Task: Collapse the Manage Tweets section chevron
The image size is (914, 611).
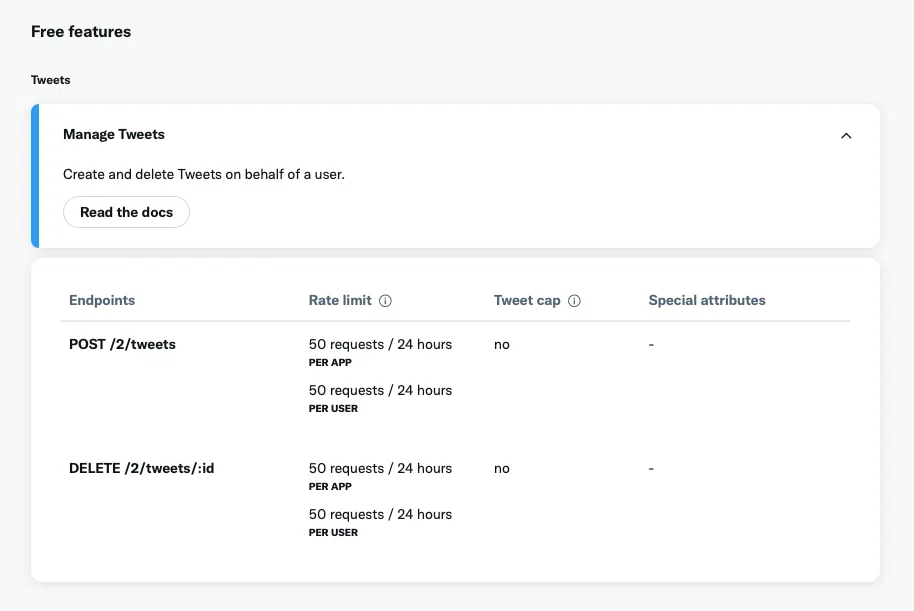Action: pos(846,136)
